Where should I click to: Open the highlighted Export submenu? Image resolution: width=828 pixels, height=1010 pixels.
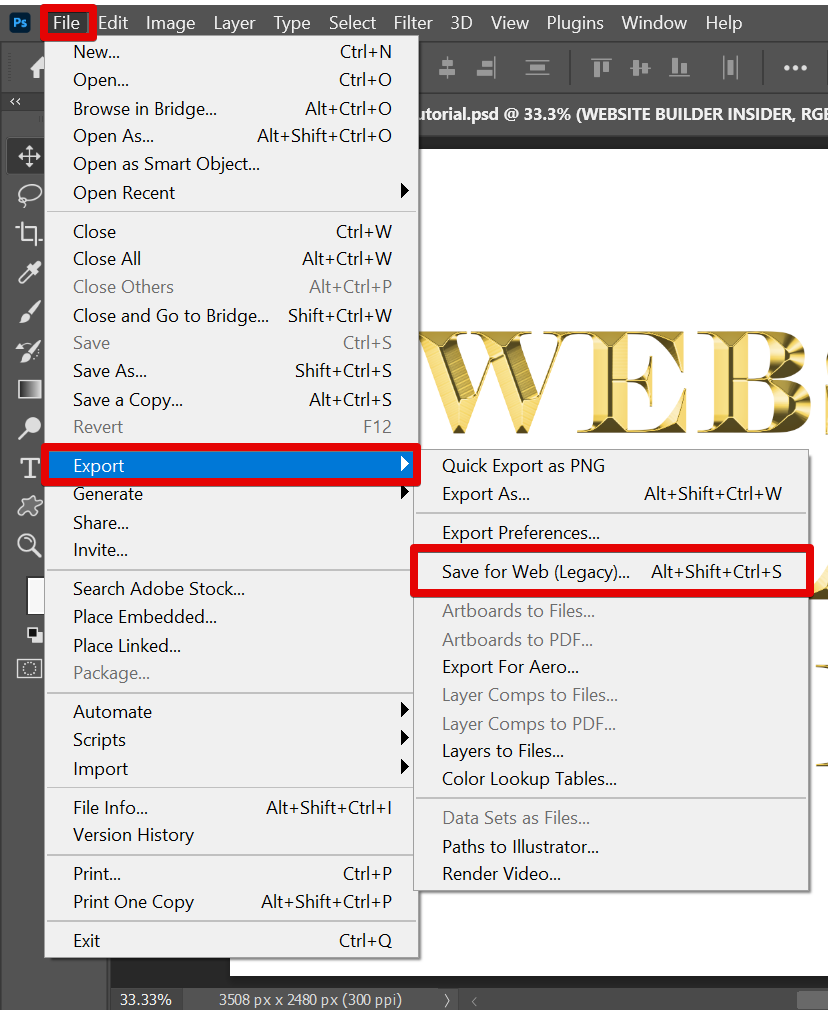click(232, 465)
